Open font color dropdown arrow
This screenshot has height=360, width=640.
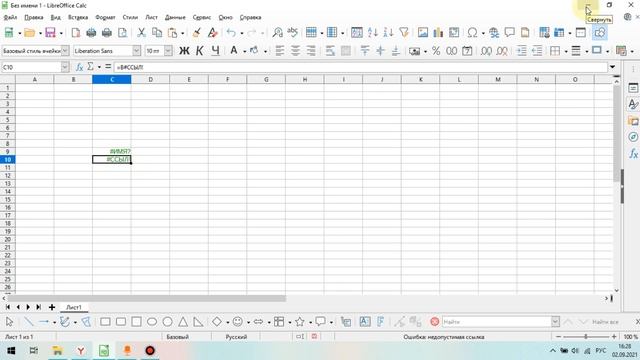point(244,51)
